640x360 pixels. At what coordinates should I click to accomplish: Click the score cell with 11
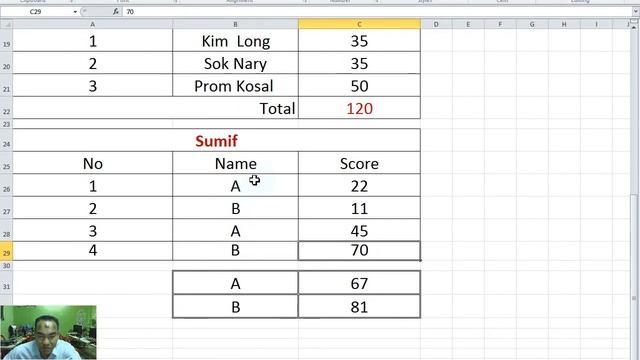359,208
